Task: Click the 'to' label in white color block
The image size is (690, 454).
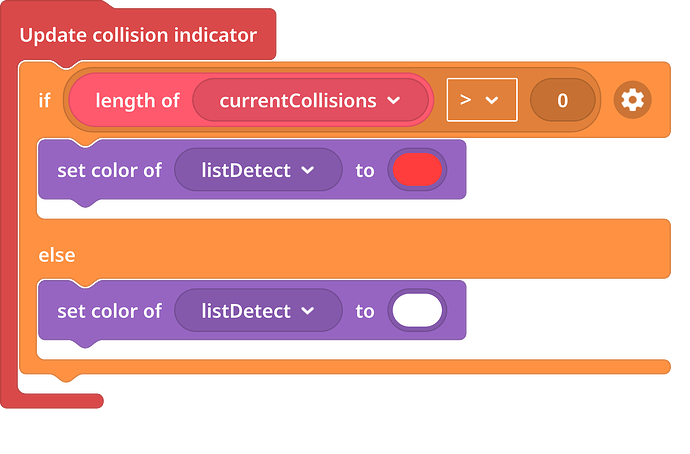Action: tap(365, 311)
